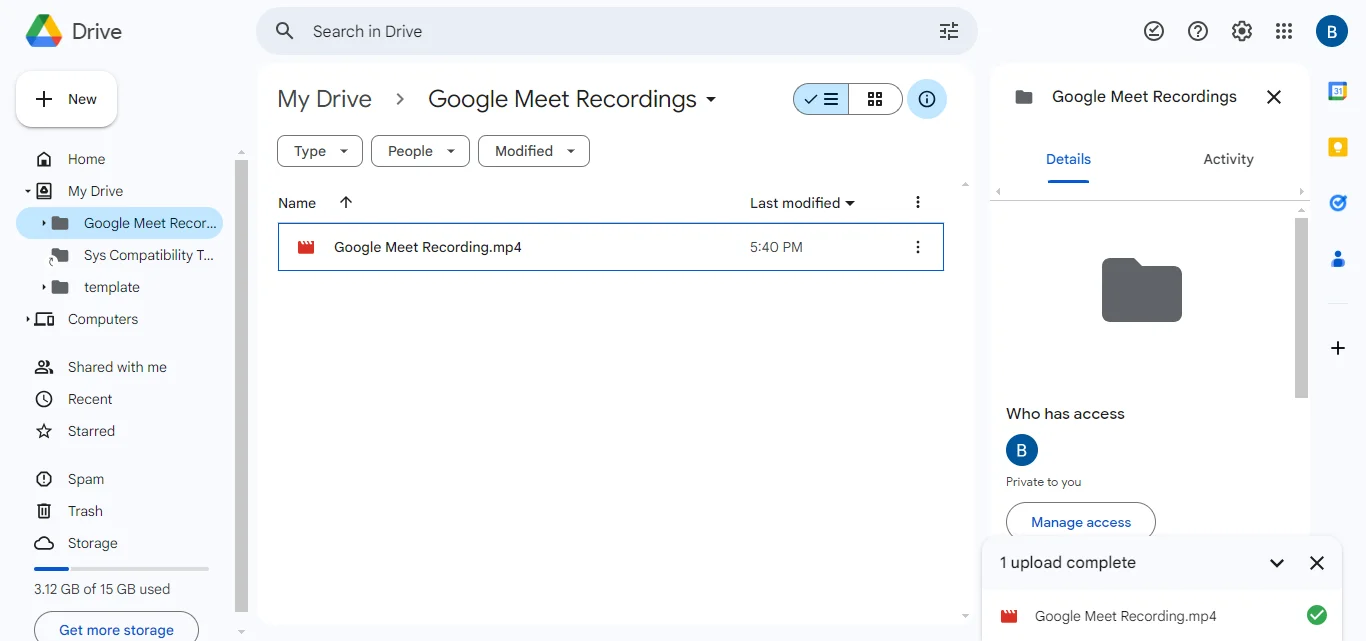Click the Settings gear icon
The width and height of the screenshot is (1366, 641).
(x=1242, y=31)
